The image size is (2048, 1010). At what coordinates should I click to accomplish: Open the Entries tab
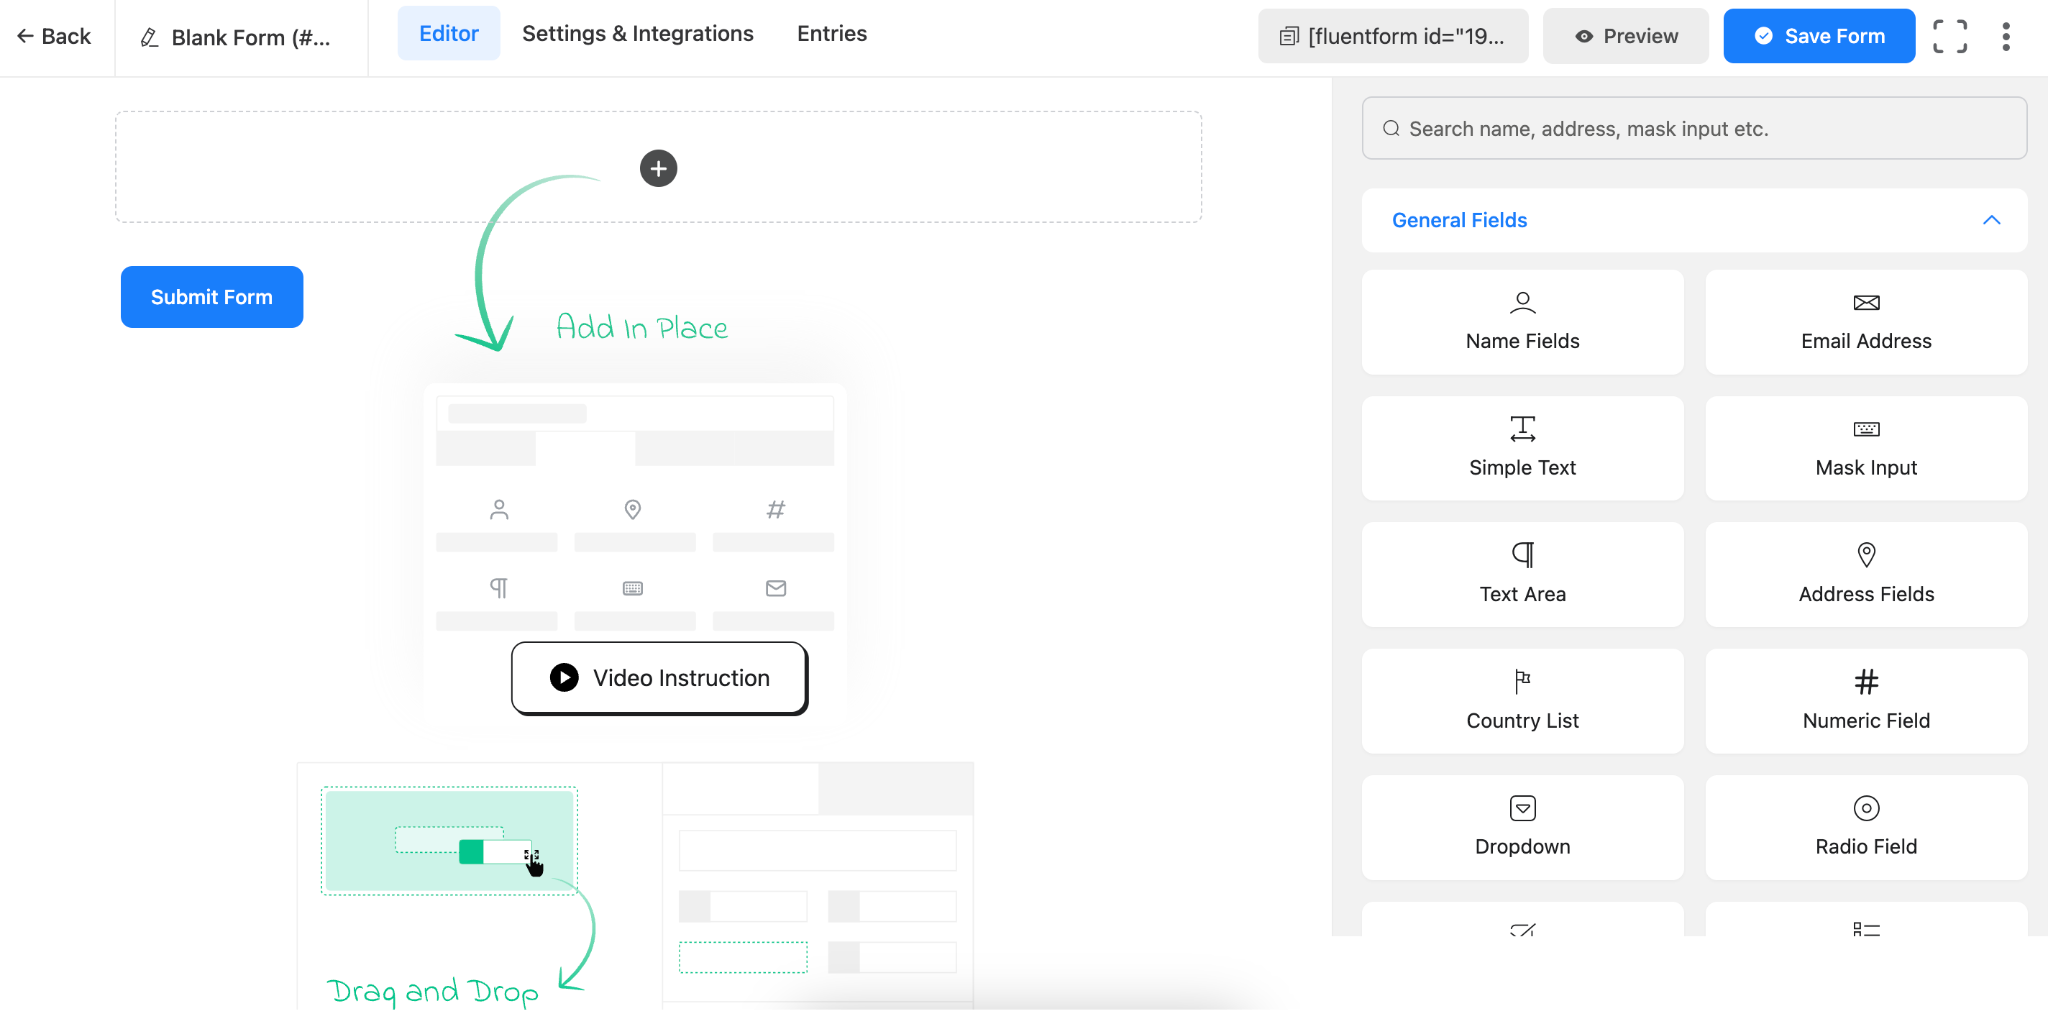point(831,33)
